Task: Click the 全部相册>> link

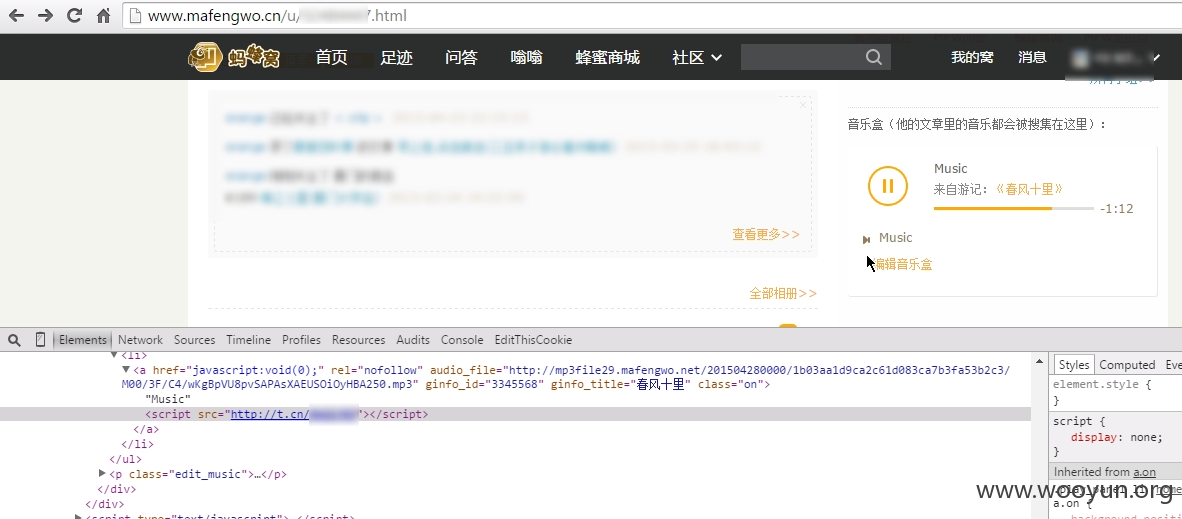Action: (783, 293)
